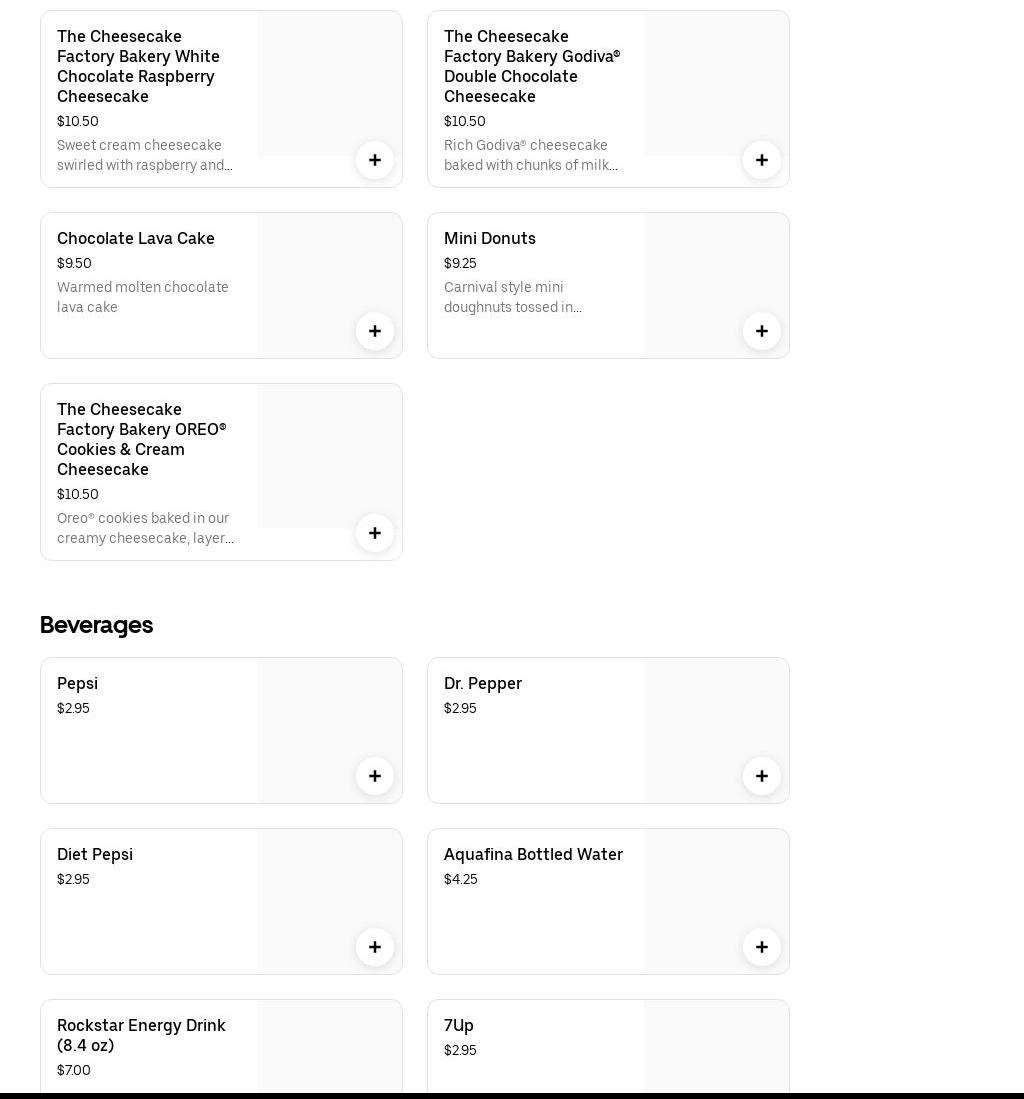The height and width of the screenshot is (1099, 1024).
Task: Click the Pepsi item name
Action: click(x=77, y=684)
